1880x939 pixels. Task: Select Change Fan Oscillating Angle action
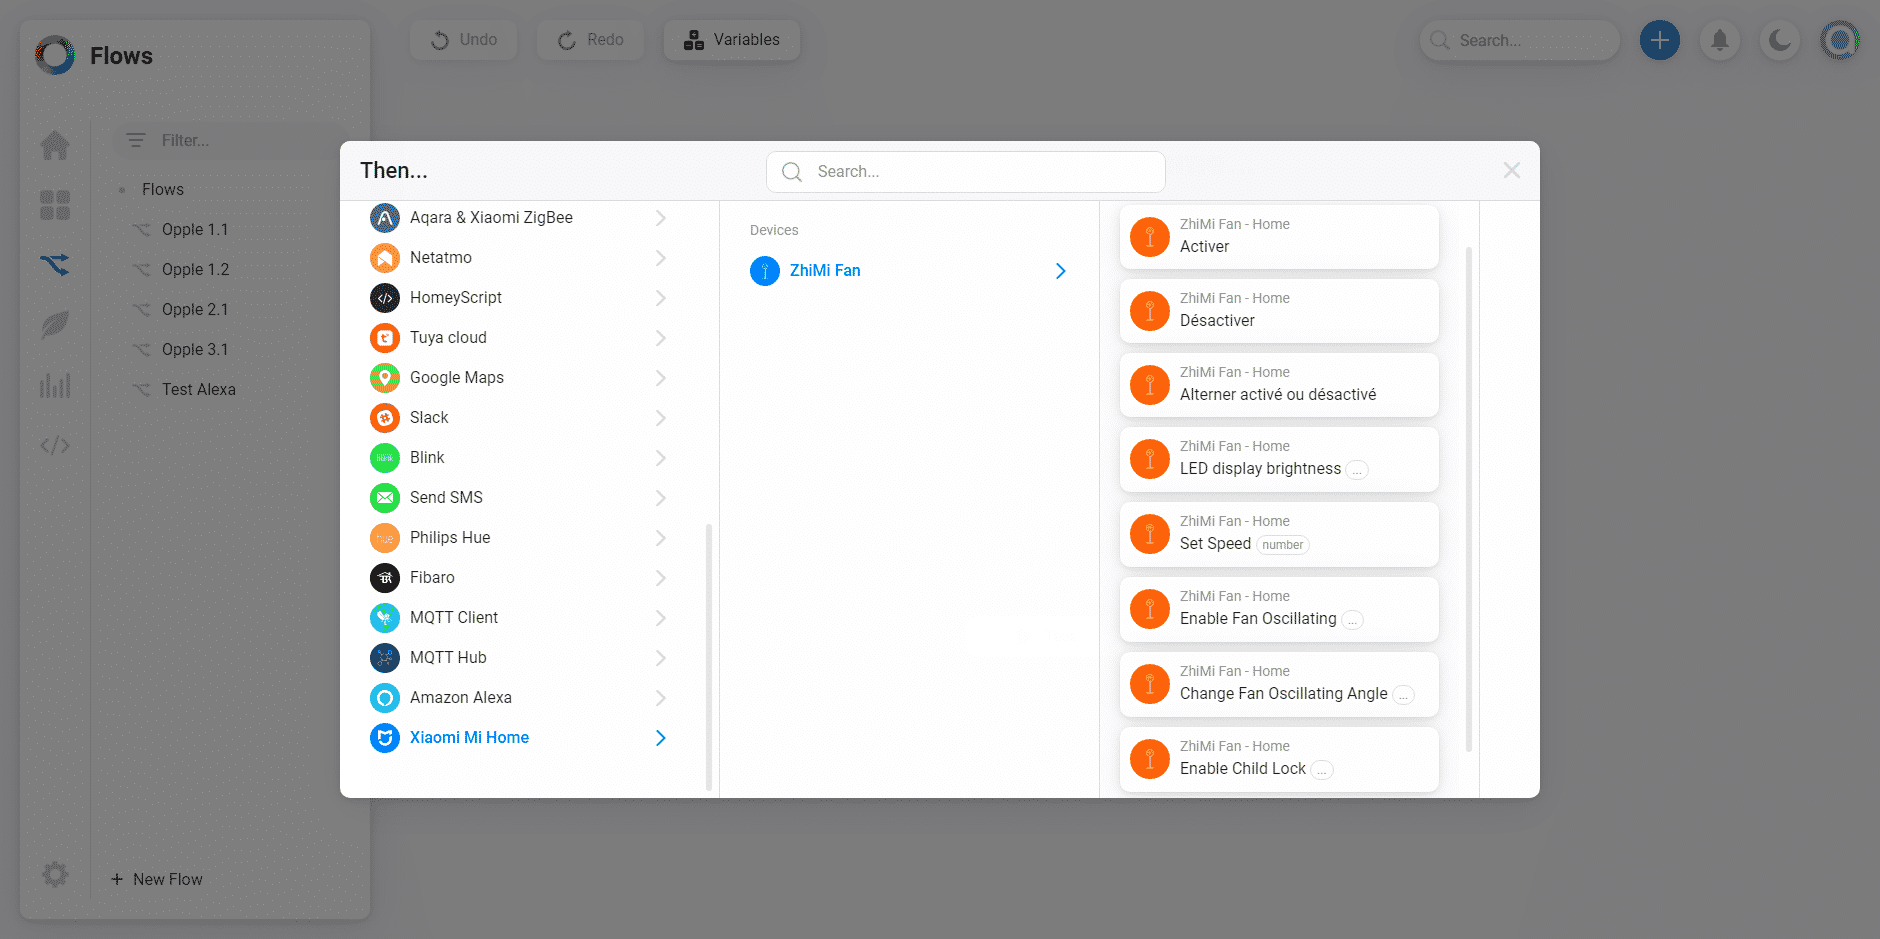[1279, 685]
